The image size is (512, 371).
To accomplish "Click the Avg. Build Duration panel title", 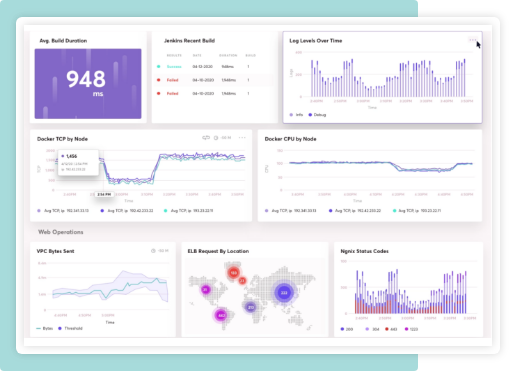I will click(63, 41).
